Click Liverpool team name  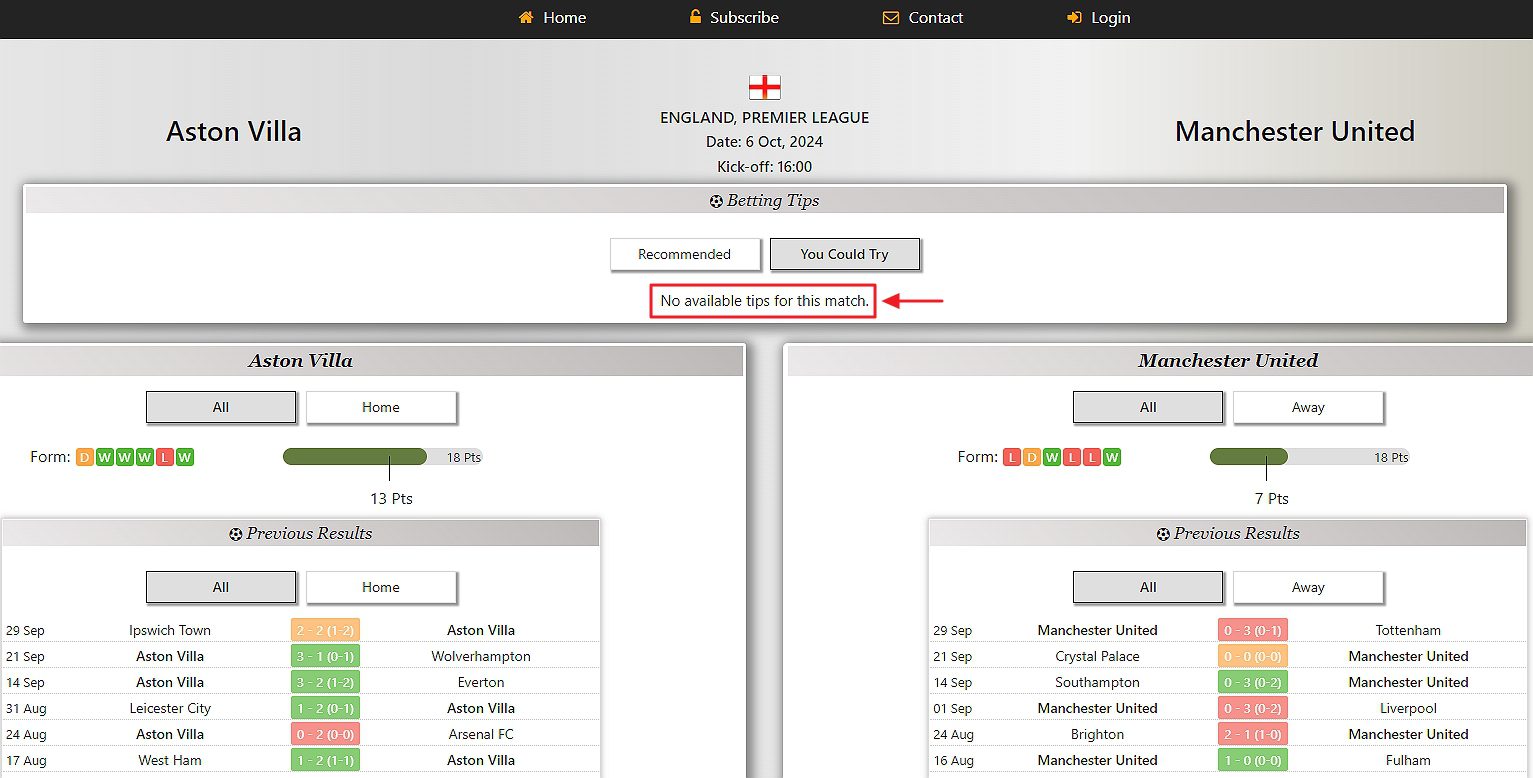(x=1408, y=708)
